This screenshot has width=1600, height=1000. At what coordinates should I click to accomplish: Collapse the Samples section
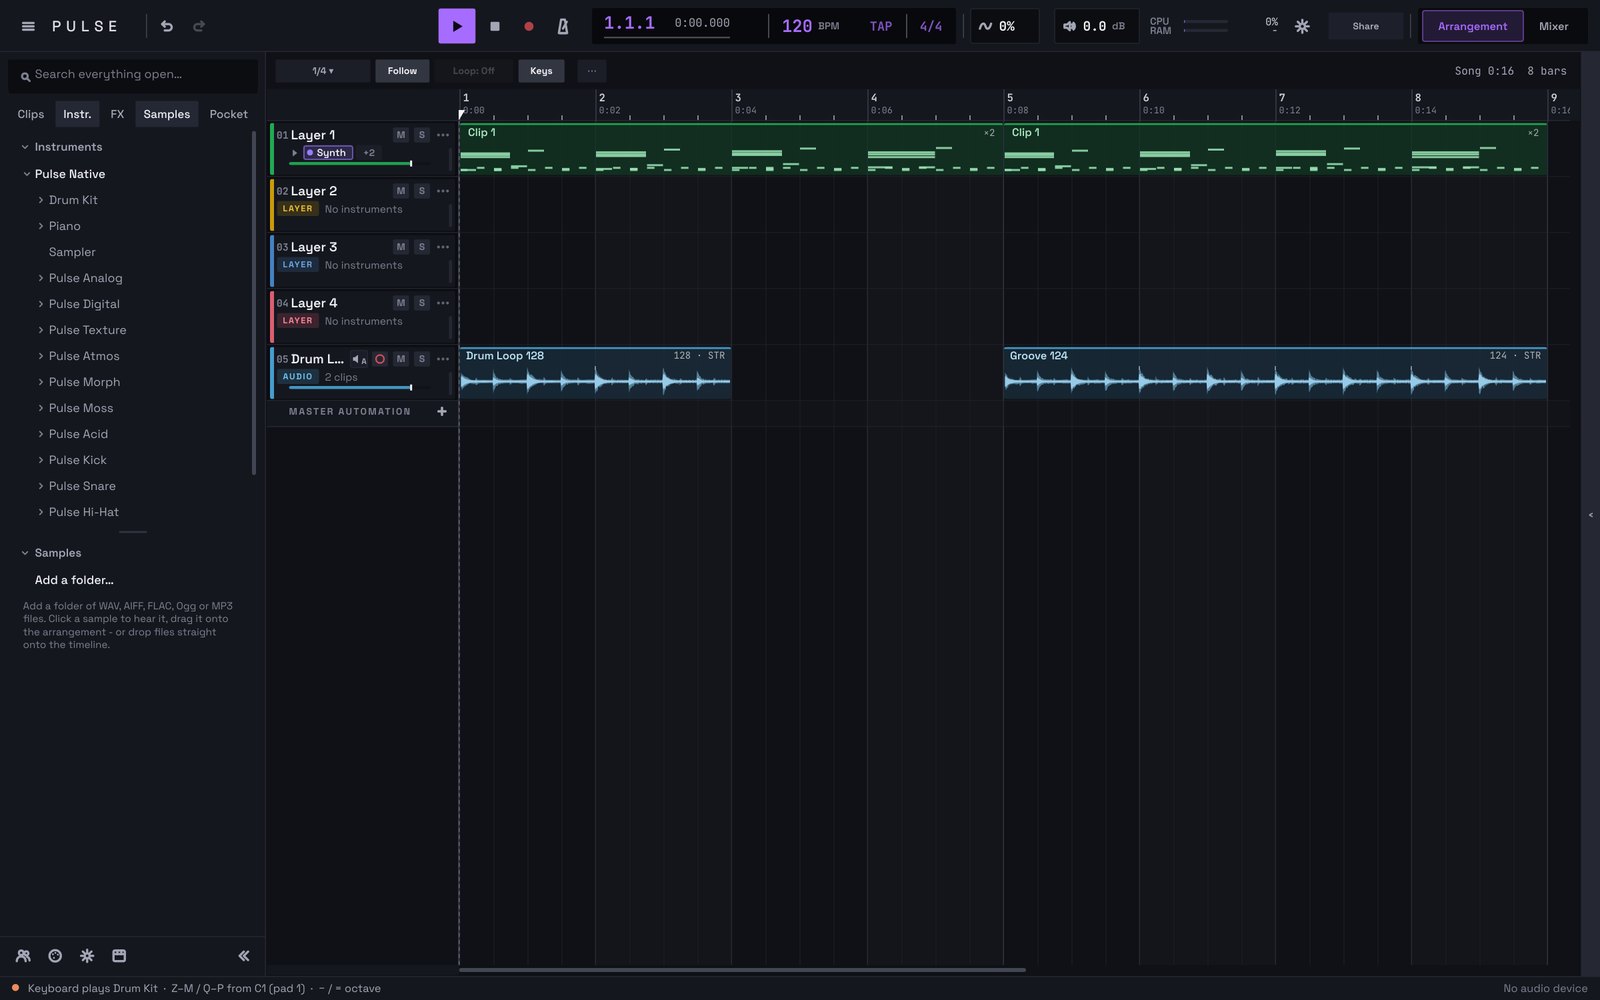coord(25,553)
